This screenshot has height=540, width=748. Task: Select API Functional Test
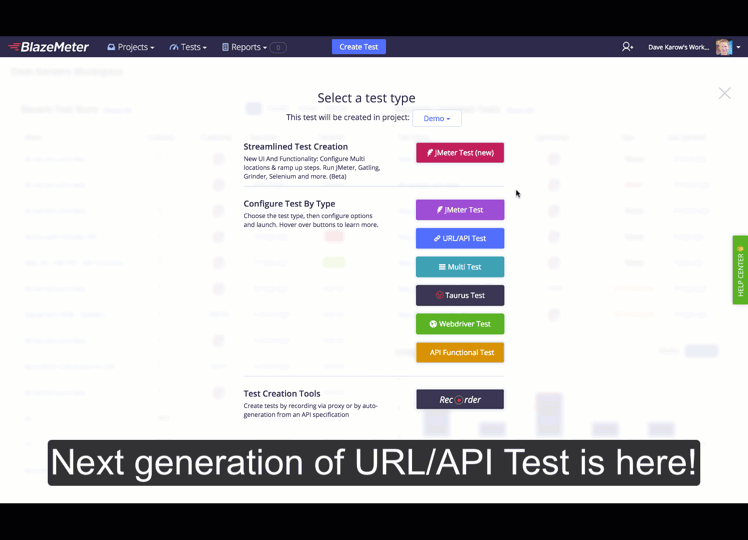point(460,353)
